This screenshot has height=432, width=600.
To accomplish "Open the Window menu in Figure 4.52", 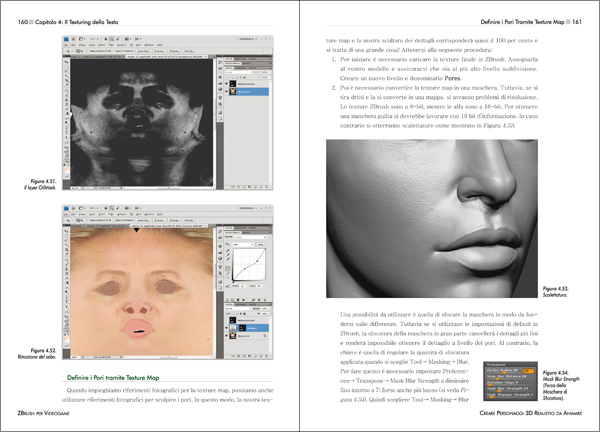I will (148, 214).
